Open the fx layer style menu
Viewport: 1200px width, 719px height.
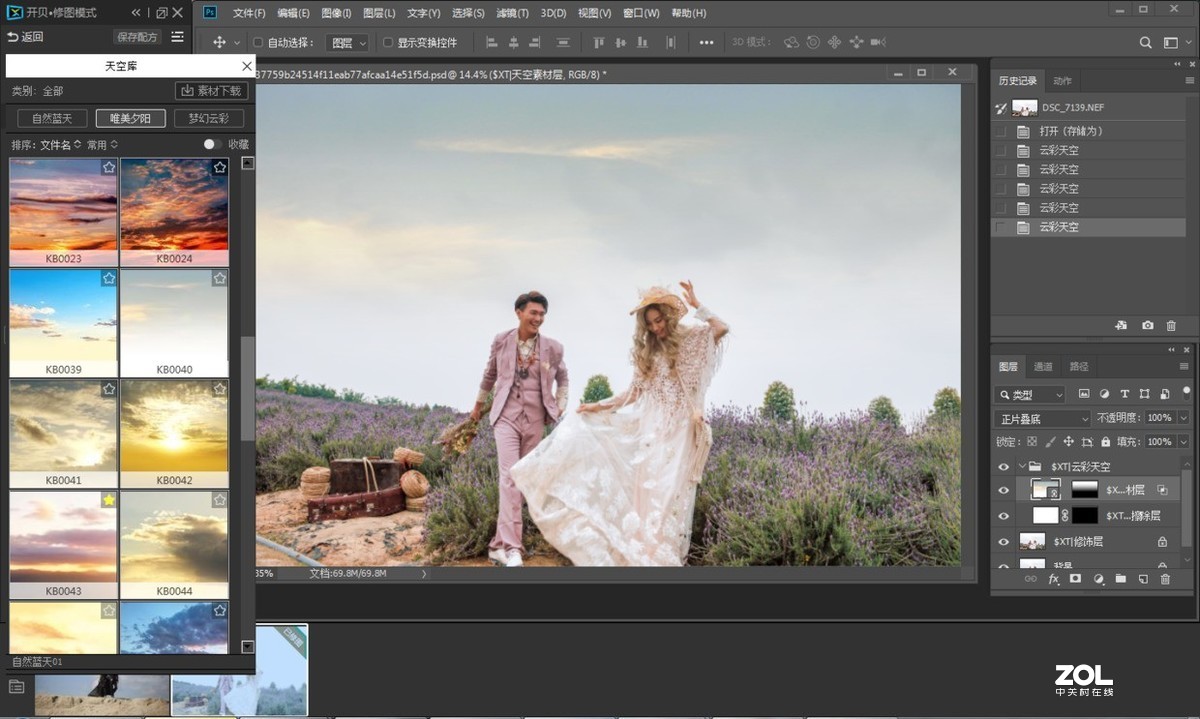pyautogui.click(x=1053, y=579)
